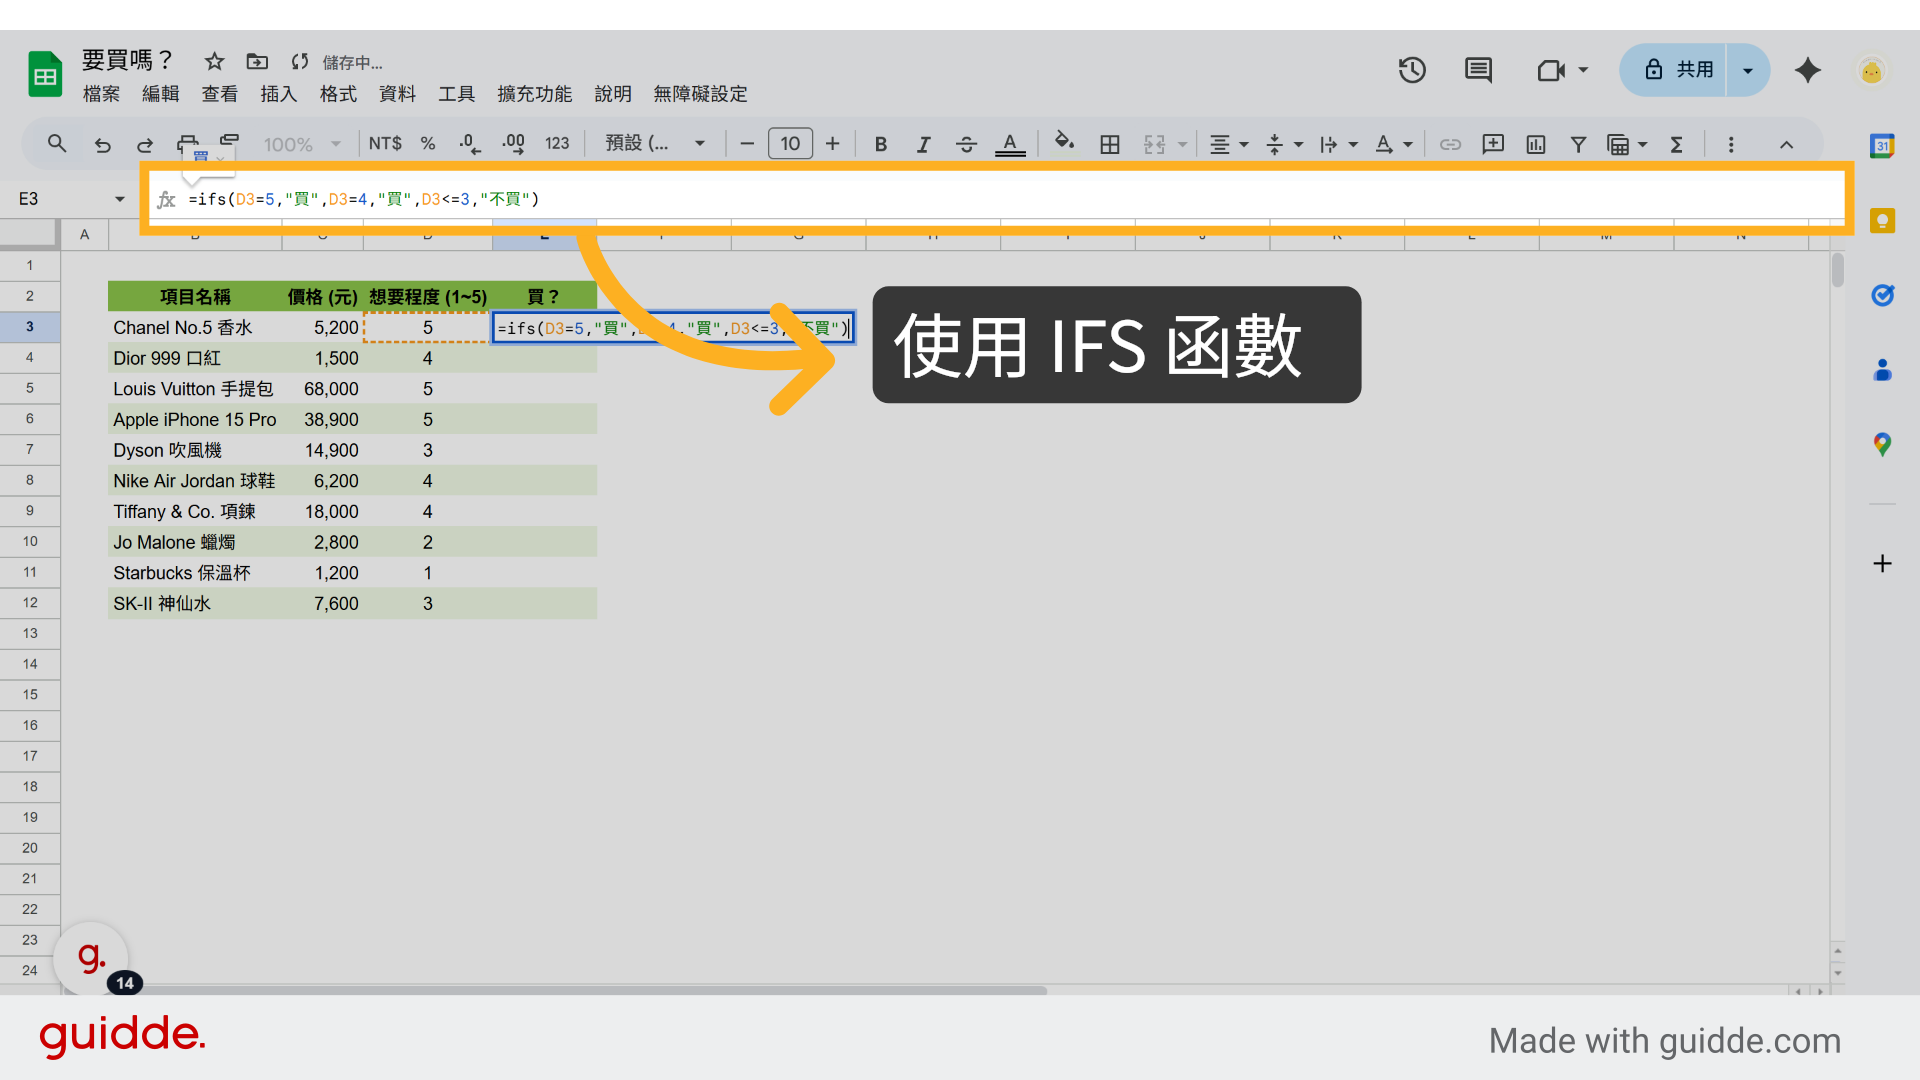
Task: Open the zoom 100% dropdown
Action: click(x=301, y=144)
